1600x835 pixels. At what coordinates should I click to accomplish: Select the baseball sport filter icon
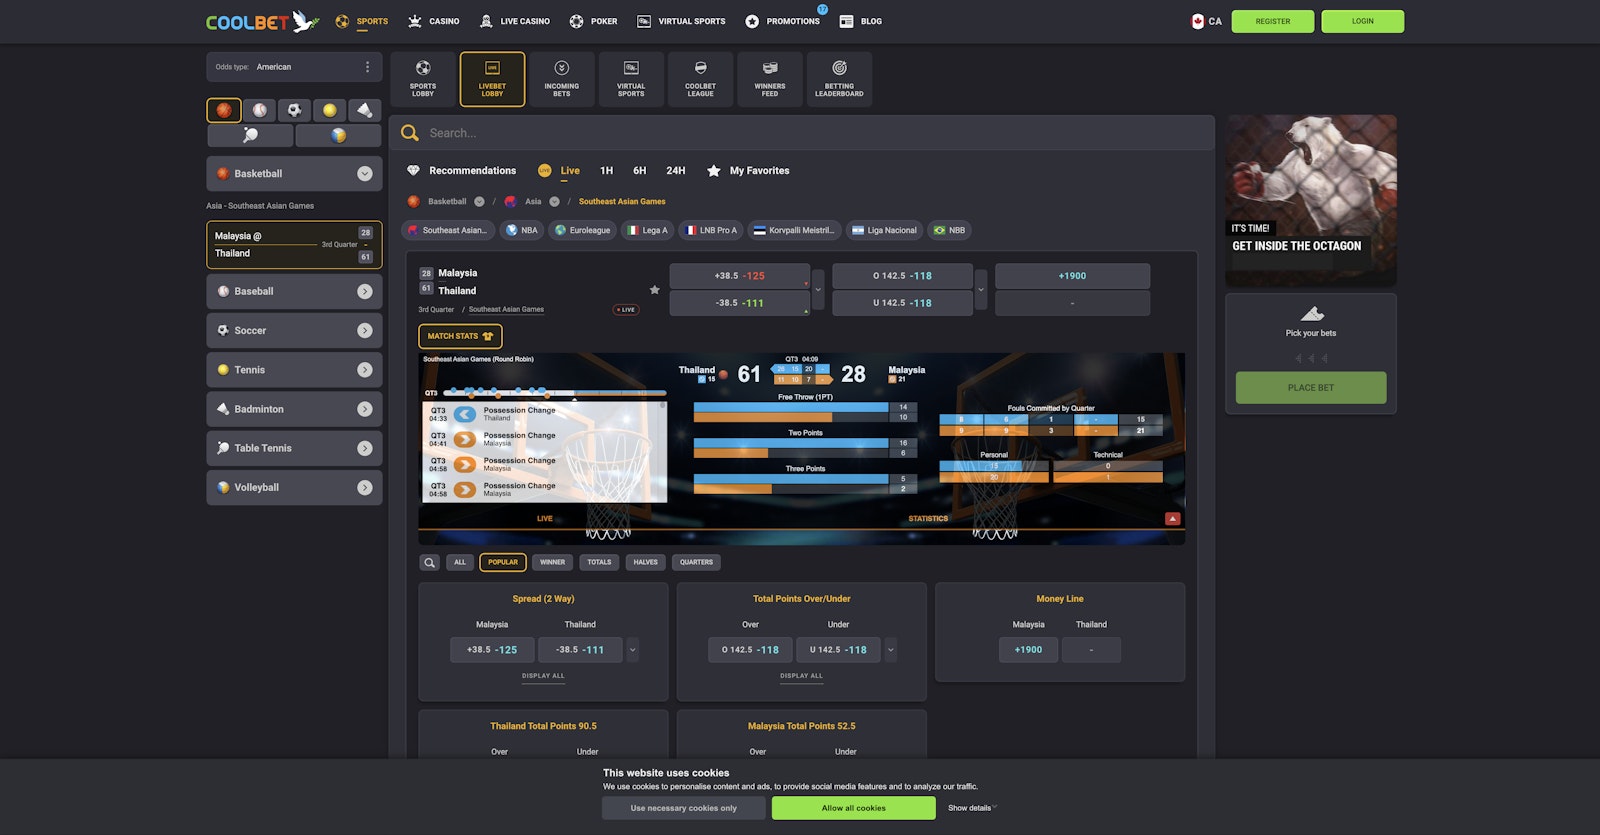click(259, 110)
